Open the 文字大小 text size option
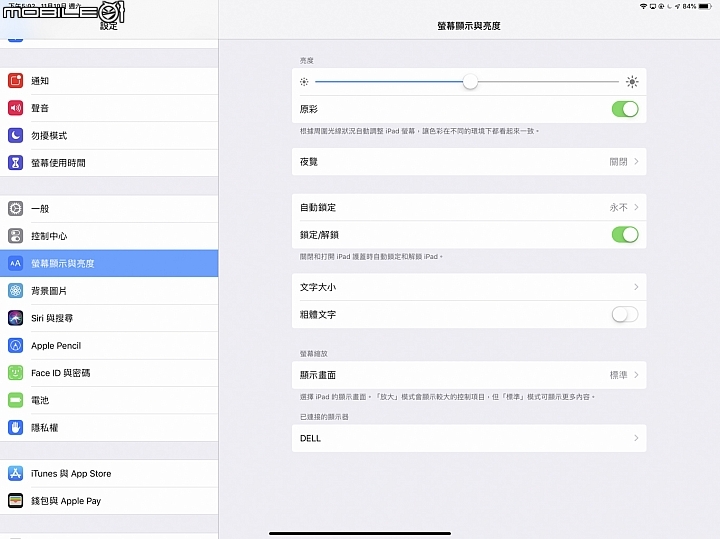 click(469, 287)
